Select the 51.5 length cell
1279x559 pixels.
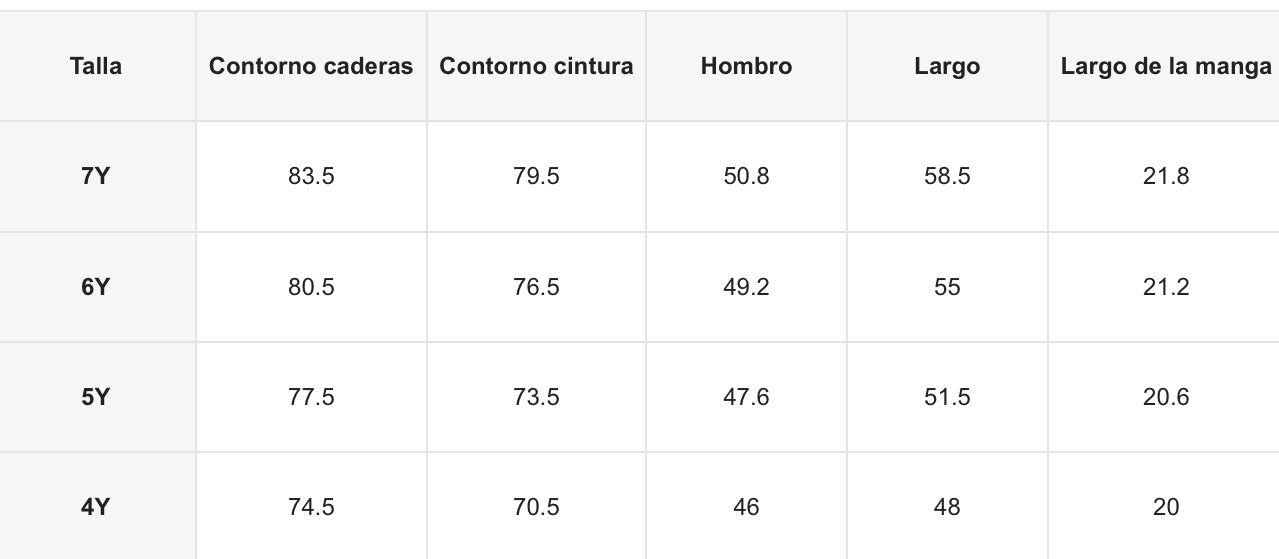[x=947, y=397]
